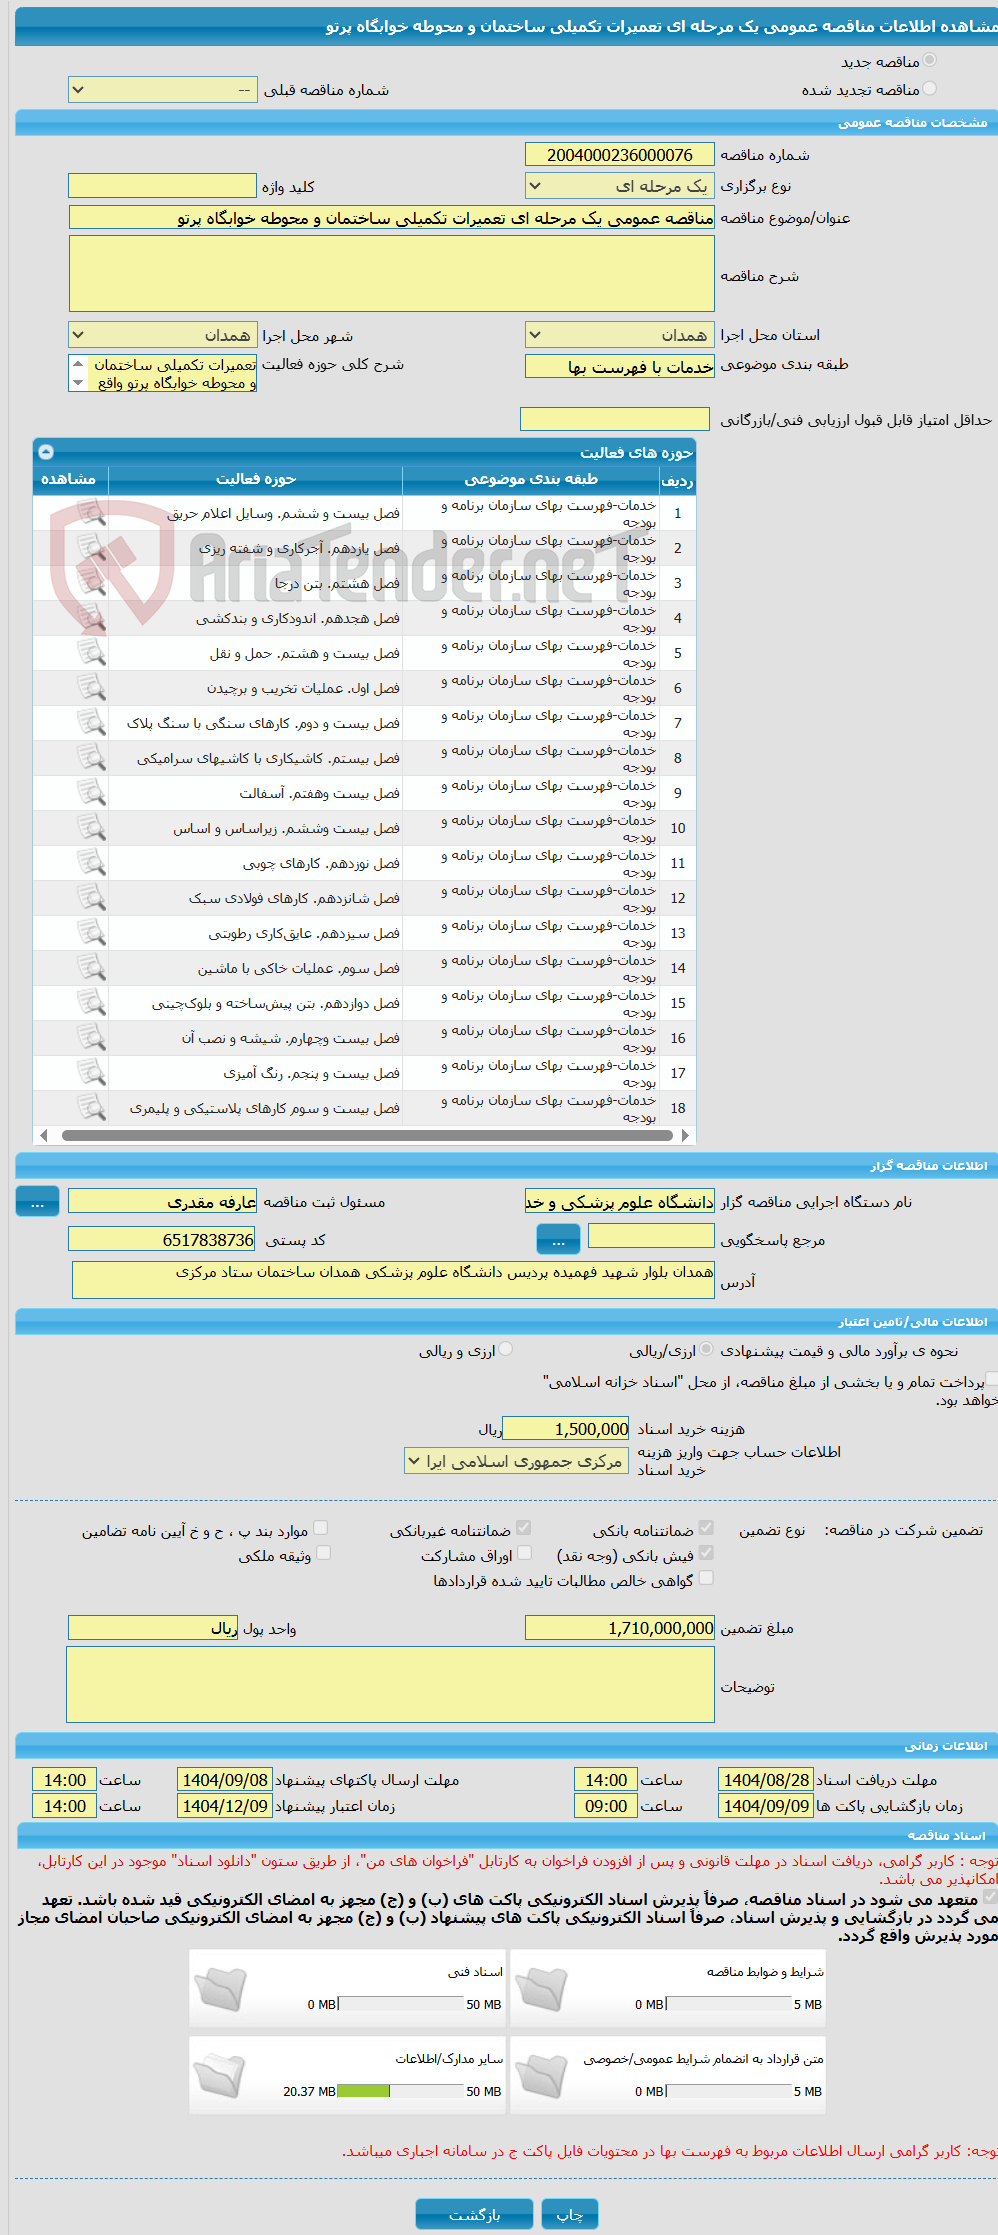Viewport: 998px width, 2235px height.
Task: Open سایر مدارک/اطلاعات folder icon
Action: click(x=220, y=2075)
